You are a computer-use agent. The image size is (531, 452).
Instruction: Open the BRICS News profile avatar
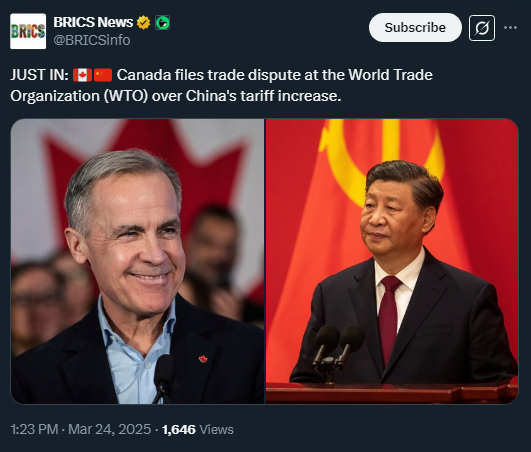[x=28, y=31]
